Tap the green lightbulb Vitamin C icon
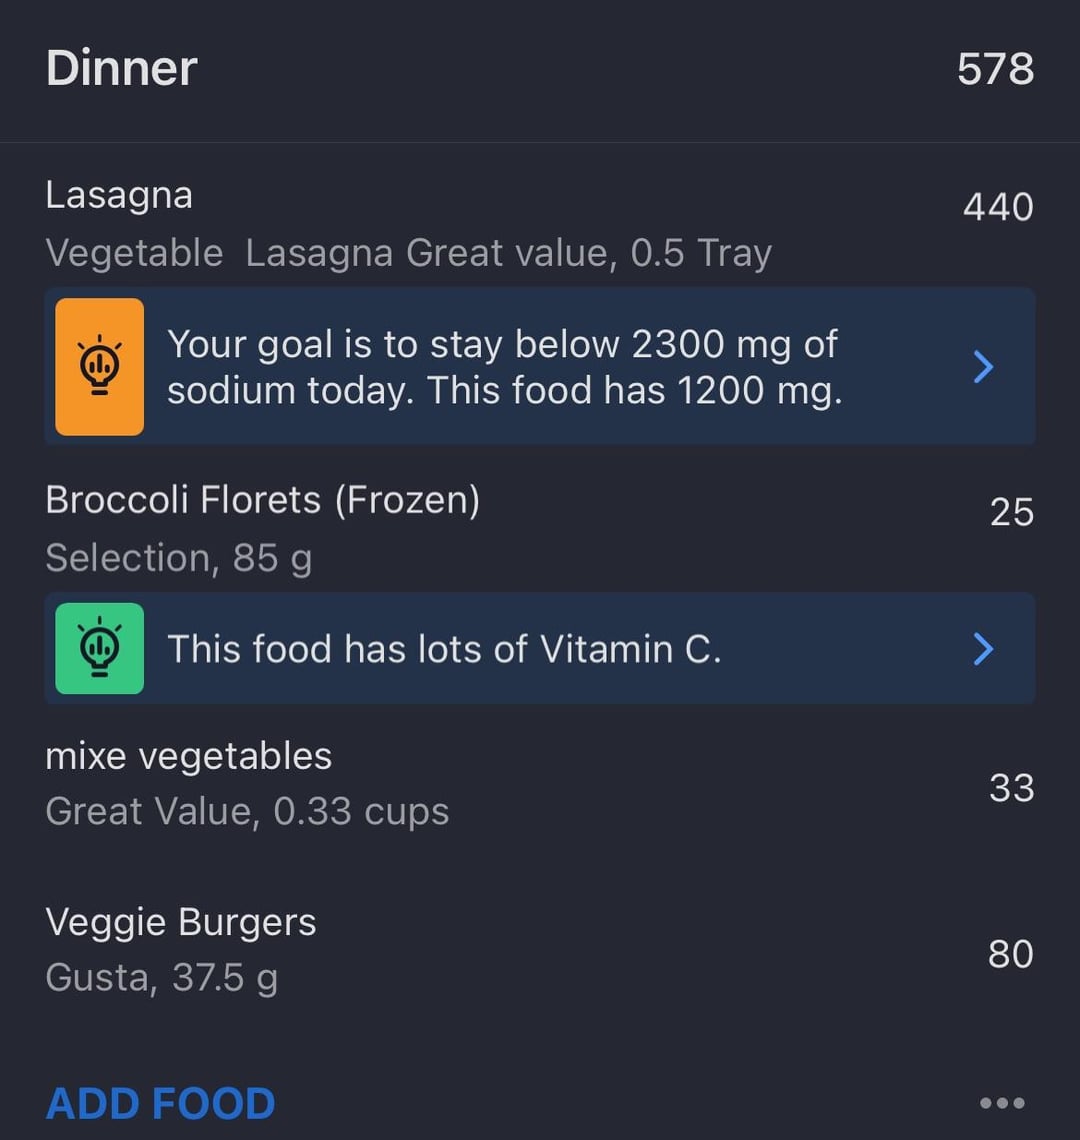 pyautogui.click(x=99, y=648)
